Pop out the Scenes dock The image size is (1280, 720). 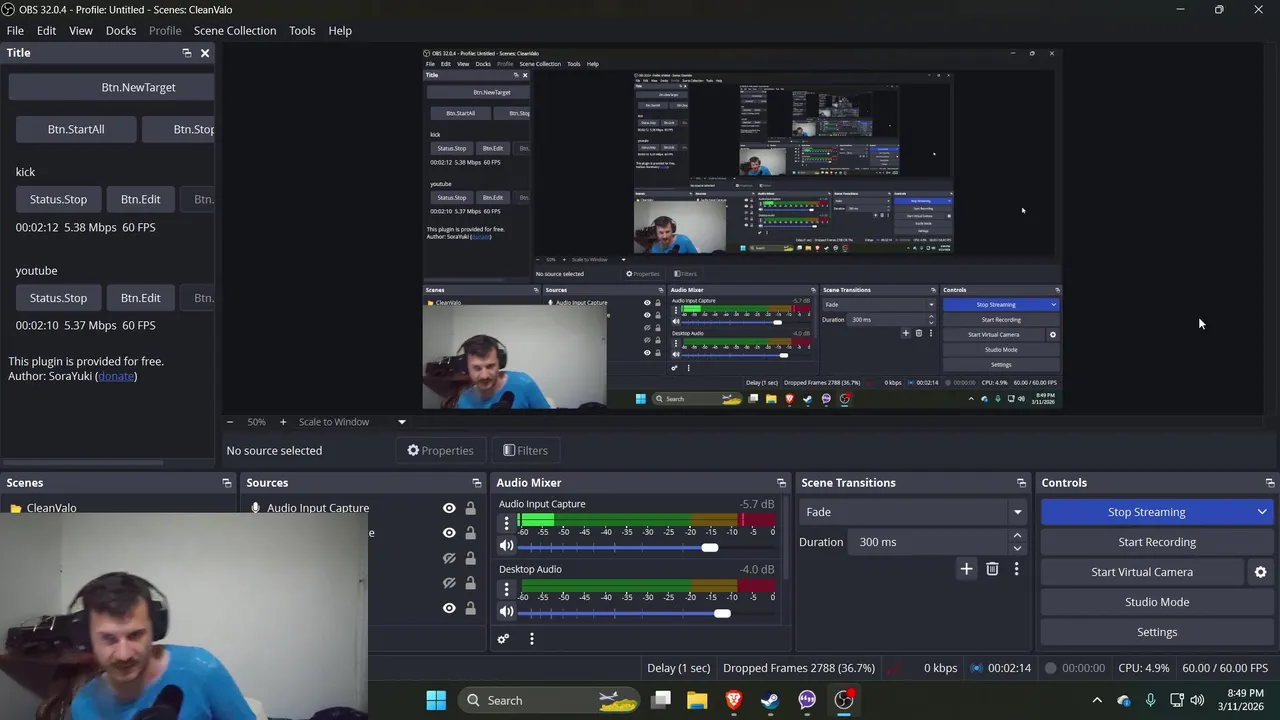[227, 483]
